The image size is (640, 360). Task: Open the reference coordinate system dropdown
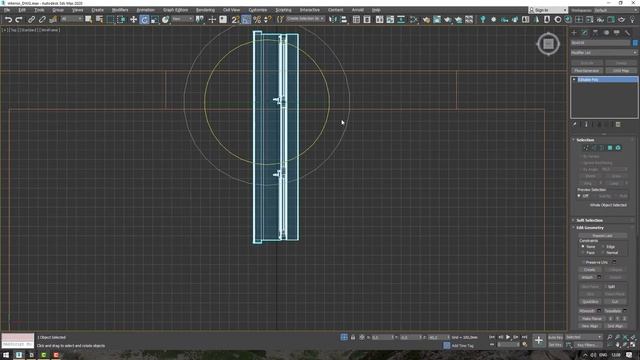[182, 19]
